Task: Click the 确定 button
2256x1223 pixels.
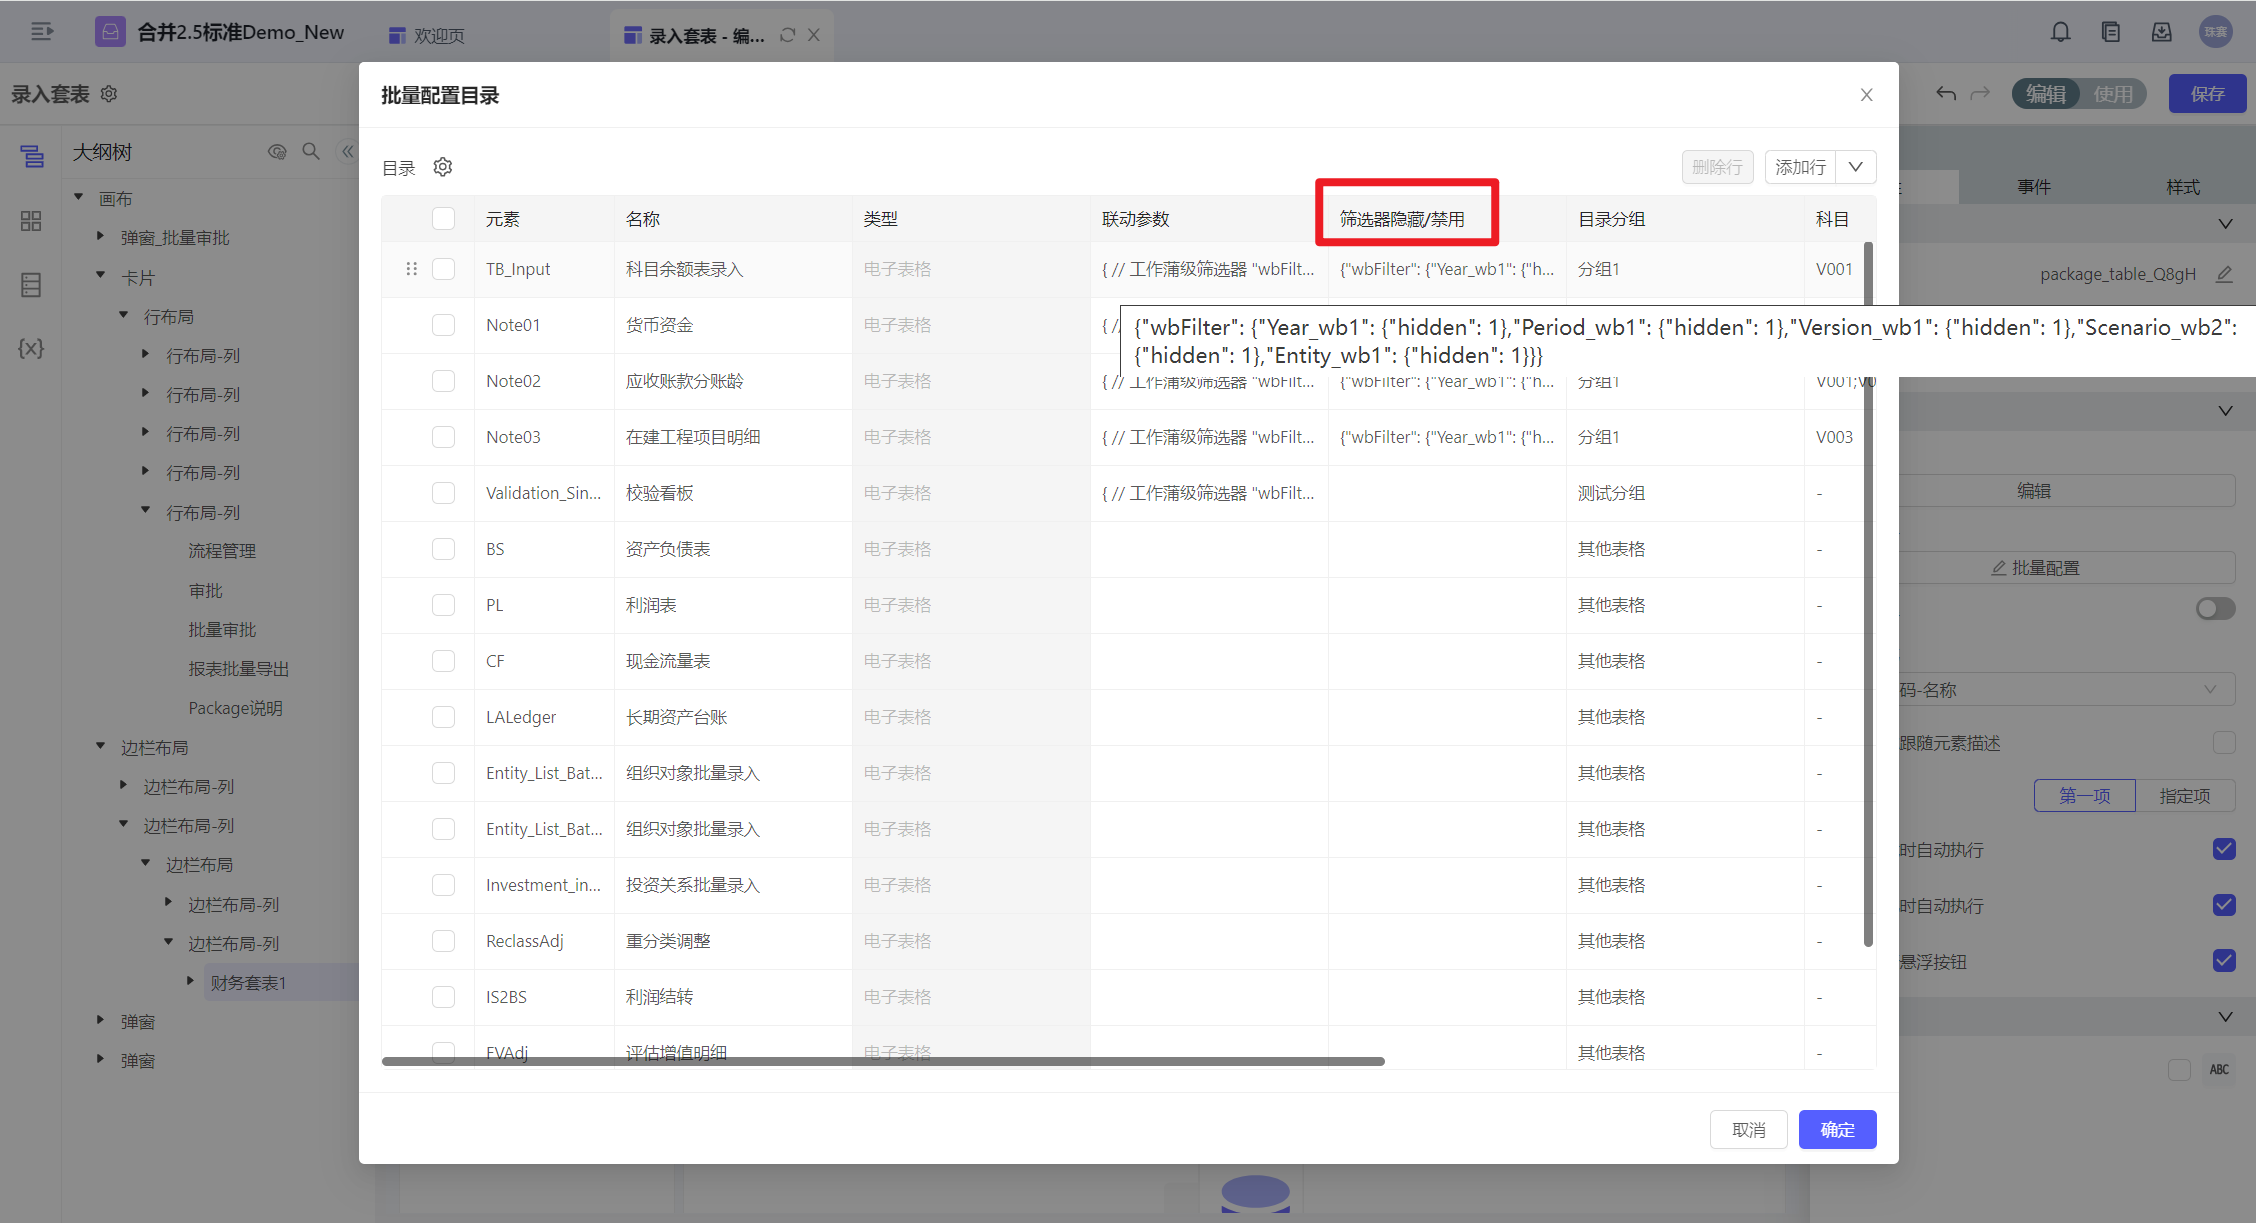Action: click(1837, 1129)
